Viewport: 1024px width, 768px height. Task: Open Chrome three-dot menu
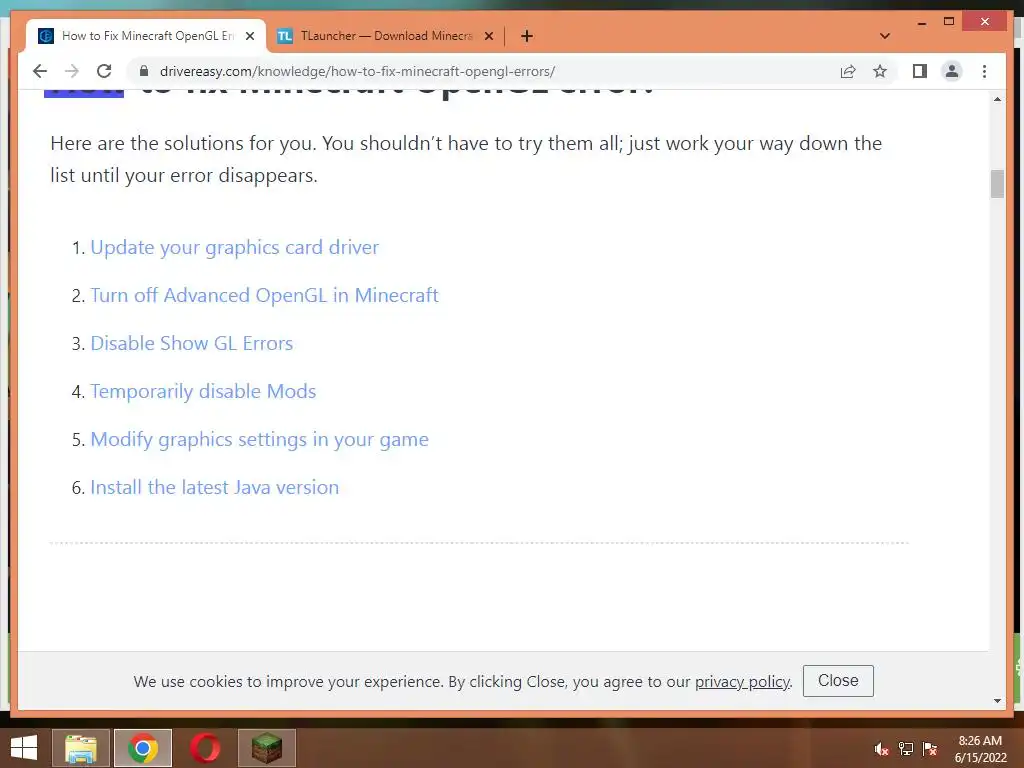coord(984,71)
